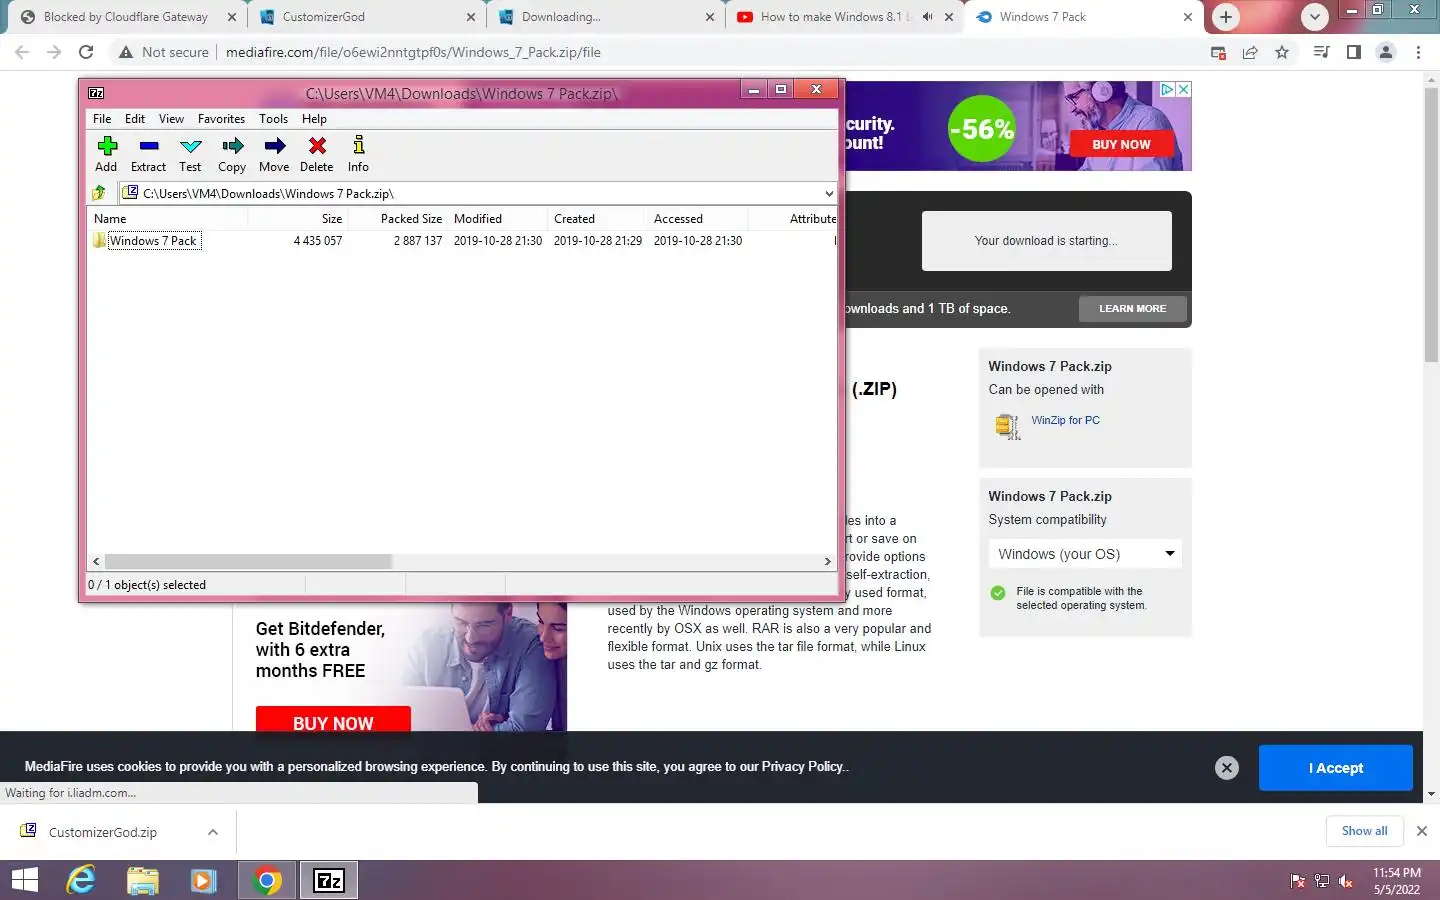The width and height of the screenshot is (1440, 900).
Task: Click BUY NOW in the top banner ad
Action: click(1121, 144)
